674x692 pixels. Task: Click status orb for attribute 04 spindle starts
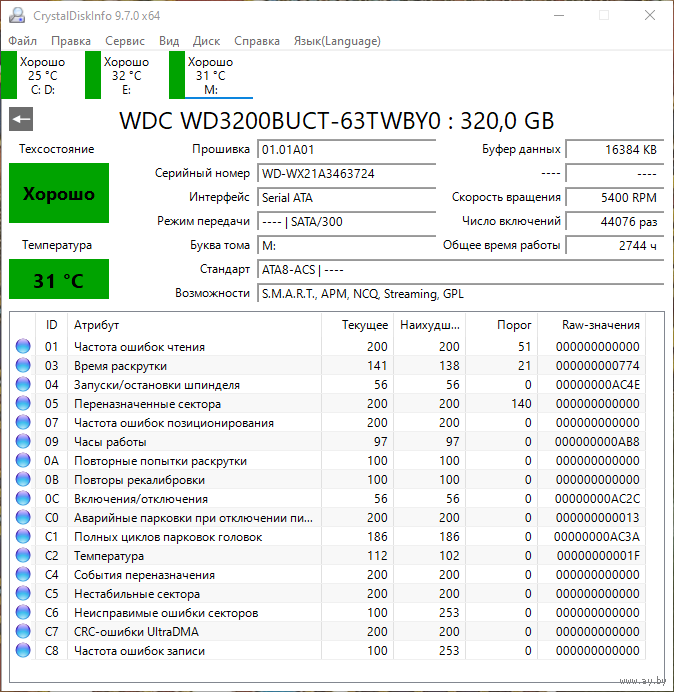point(23,384)
